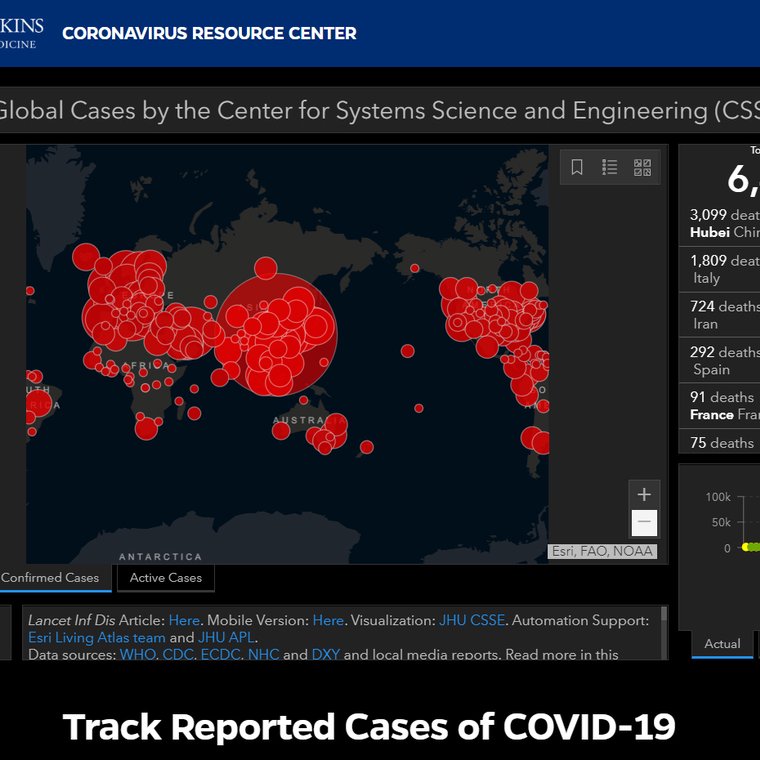
Task: Select the 1,809 deaths Italy entry
Action: (x=719, y=269)
